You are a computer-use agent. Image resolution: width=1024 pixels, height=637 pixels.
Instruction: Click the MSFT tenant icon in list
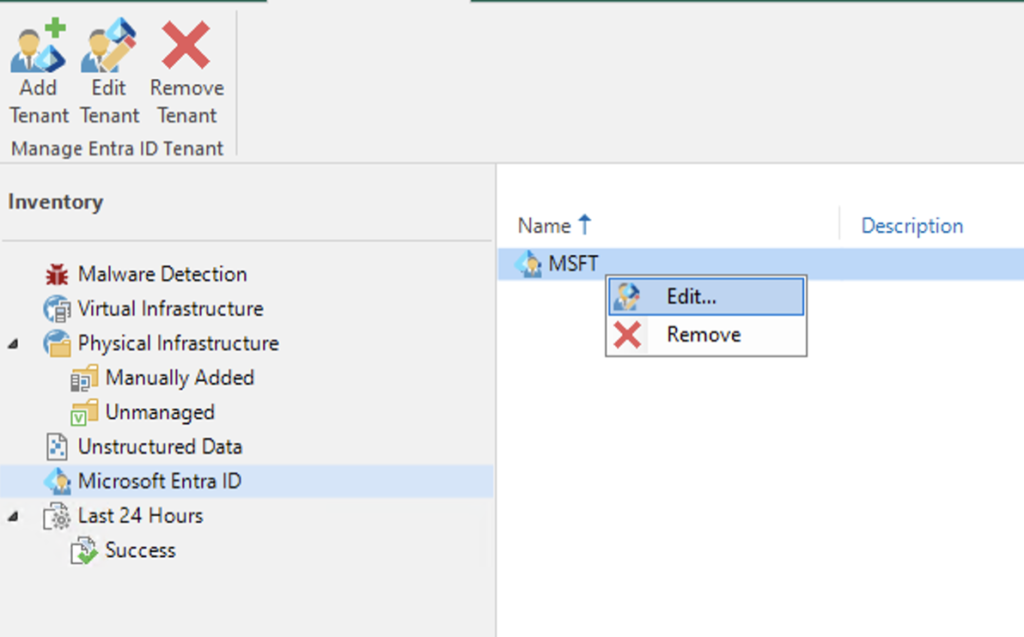tap(528, 264)
